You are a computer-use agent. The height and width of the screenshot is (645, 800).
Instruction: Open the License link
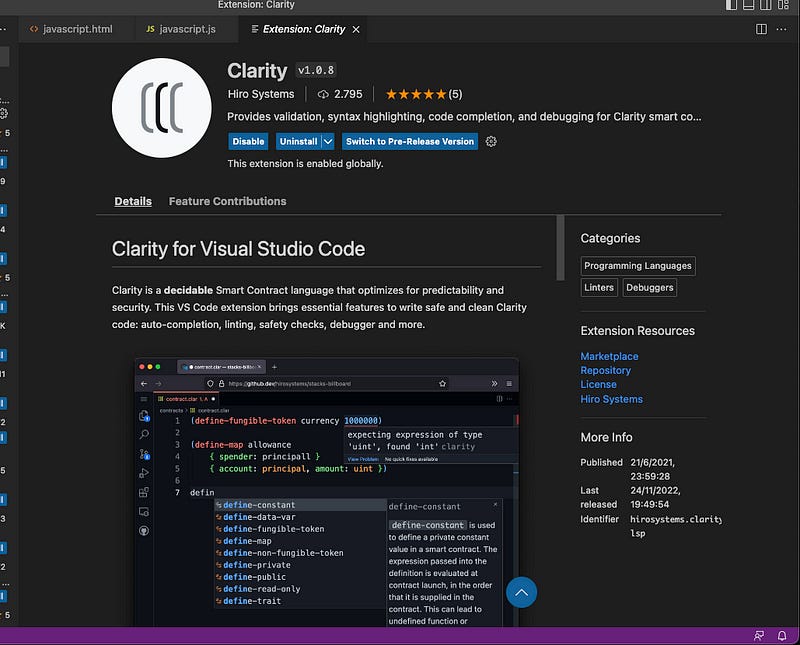pos(598,384)
